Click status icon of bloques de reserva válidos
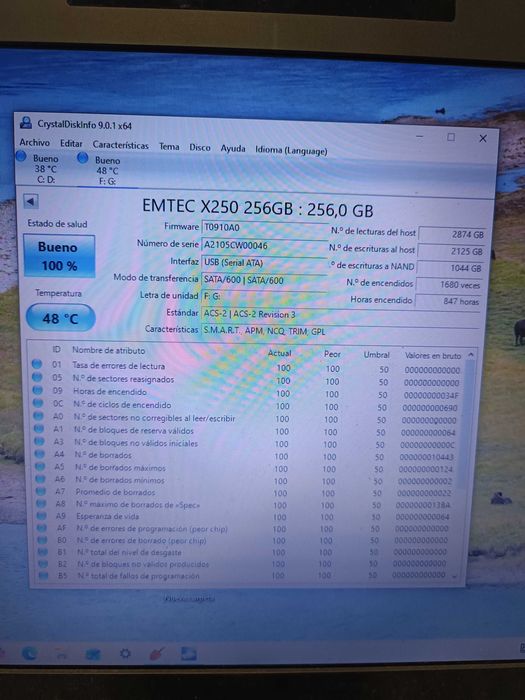 click(x=39, y=429)
